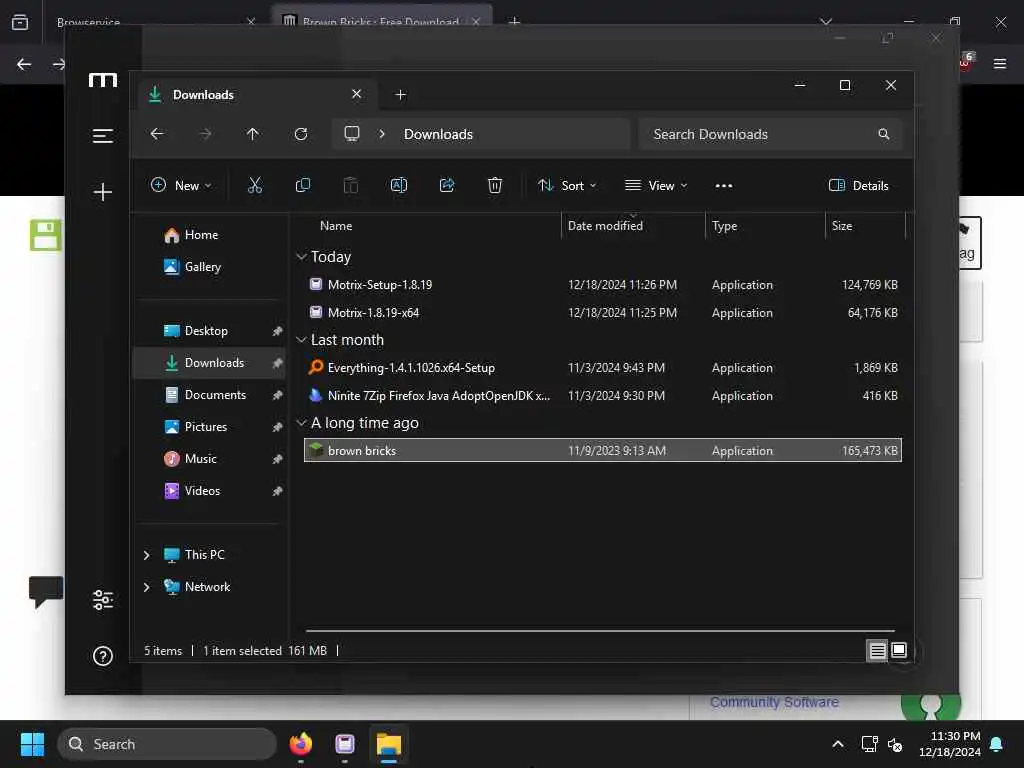Go up one folder level arrow
The height and width of the screenshot is (768, 1024).
click(253, 134)
